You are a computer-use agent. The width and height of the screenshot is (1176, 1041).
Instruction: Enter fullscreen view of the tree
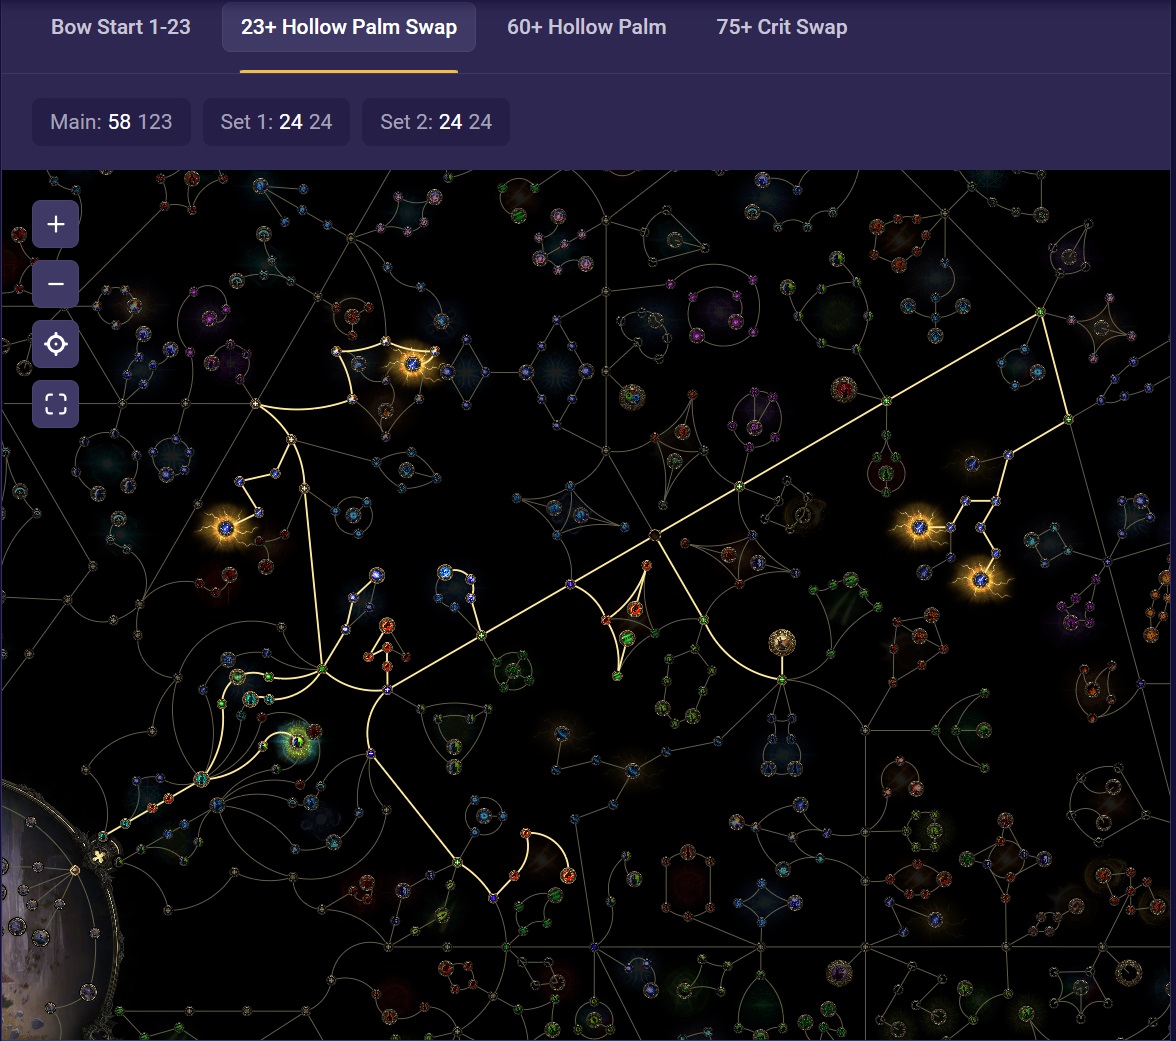click(x=56, y=404)
